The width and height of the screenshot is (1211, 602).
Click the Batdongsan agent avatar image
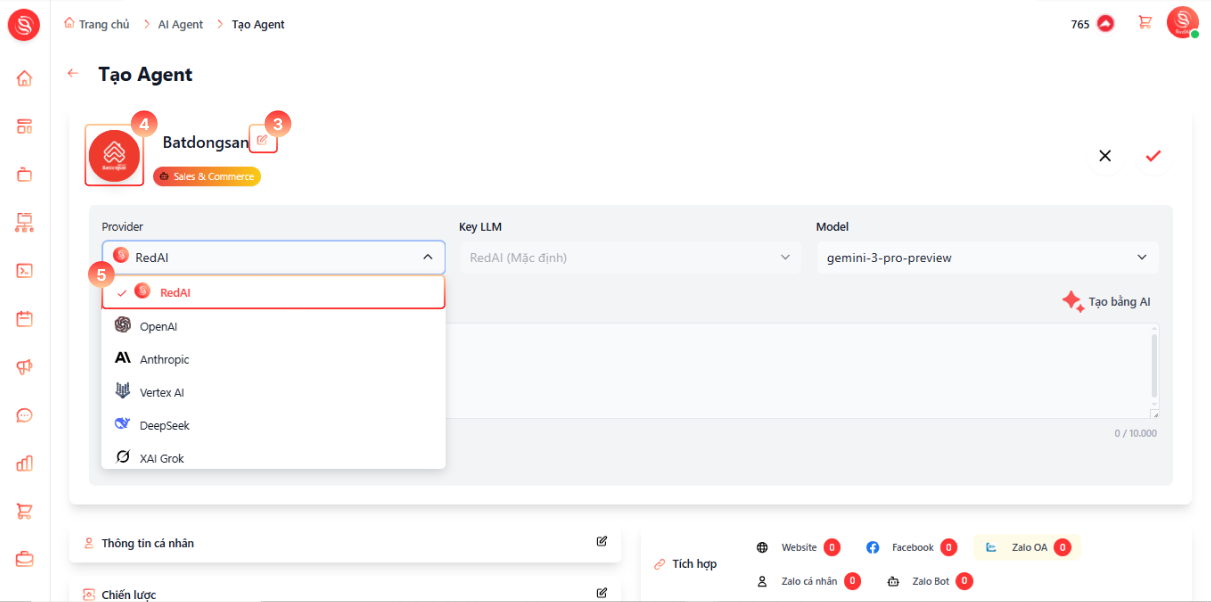tap(114, 155)
